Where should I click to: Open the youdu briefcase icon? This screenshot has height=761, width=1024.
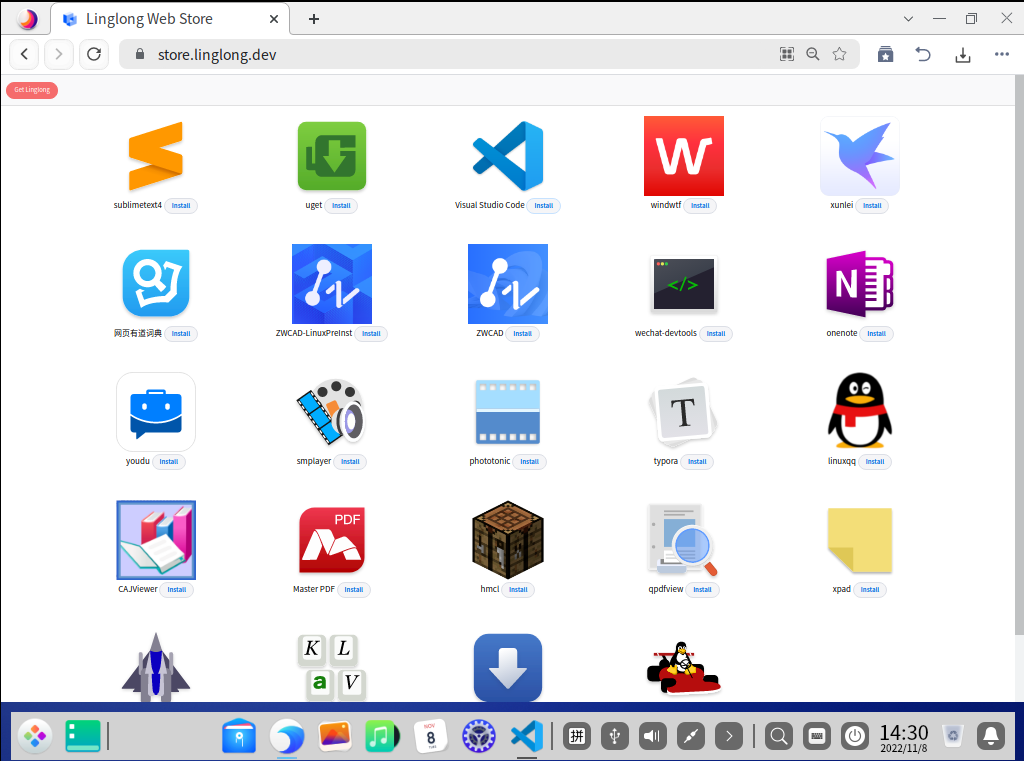155,412
